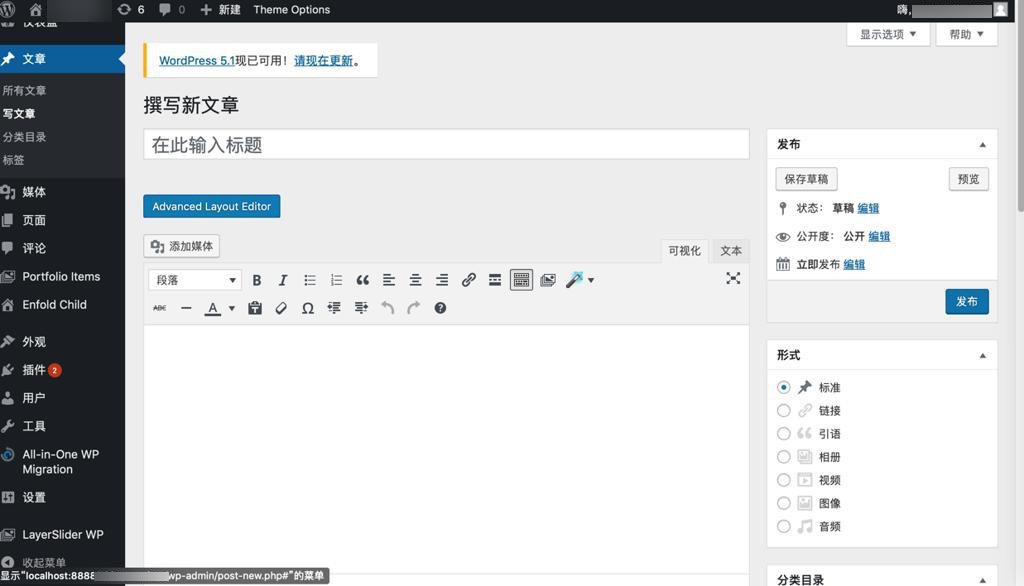Image resolution: width=1024 pixels, height=586 pixels.
Task: Redo the last edit
Action: point(413,308)
